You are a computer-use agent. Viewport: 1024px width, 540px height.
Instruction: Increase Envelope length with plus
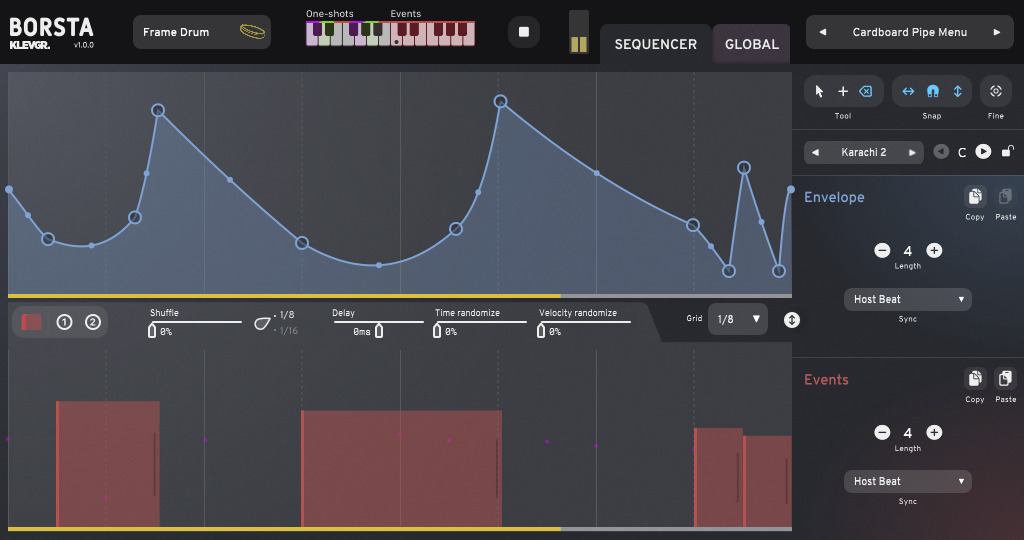point(934,250)
